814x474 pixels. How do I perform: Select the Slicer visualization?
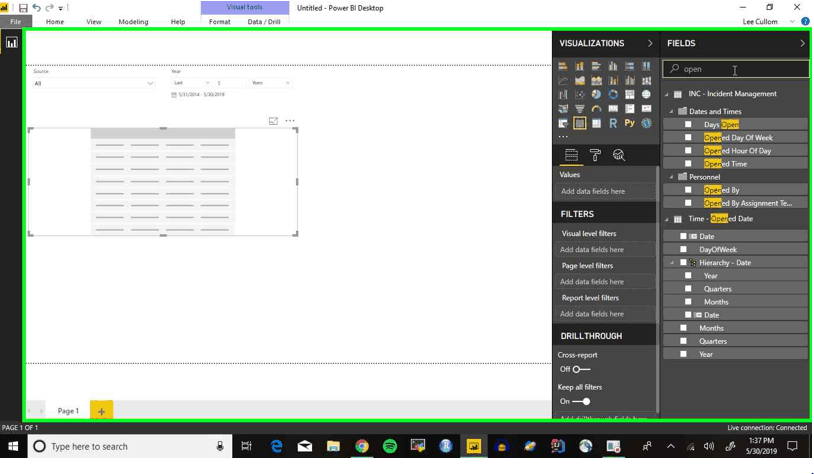coord(563,123)
